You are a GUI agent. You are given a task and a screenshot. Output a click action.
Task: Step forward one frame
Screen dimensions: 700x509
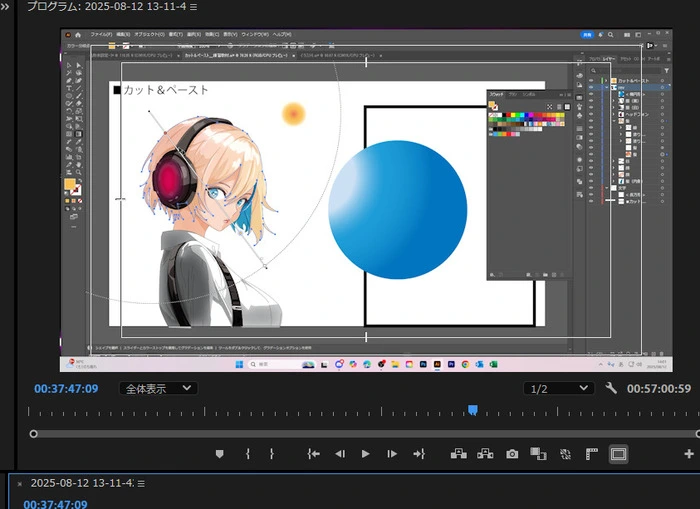point(392,454)
